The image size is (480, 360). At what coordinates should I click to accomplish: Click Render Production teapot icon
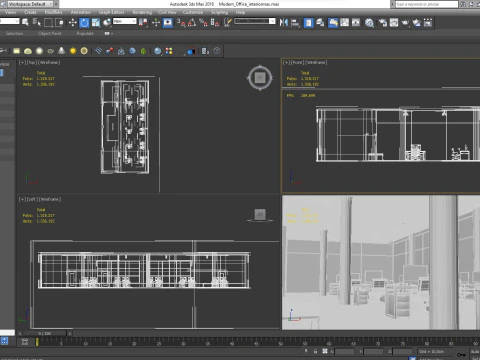pos(405,22)
